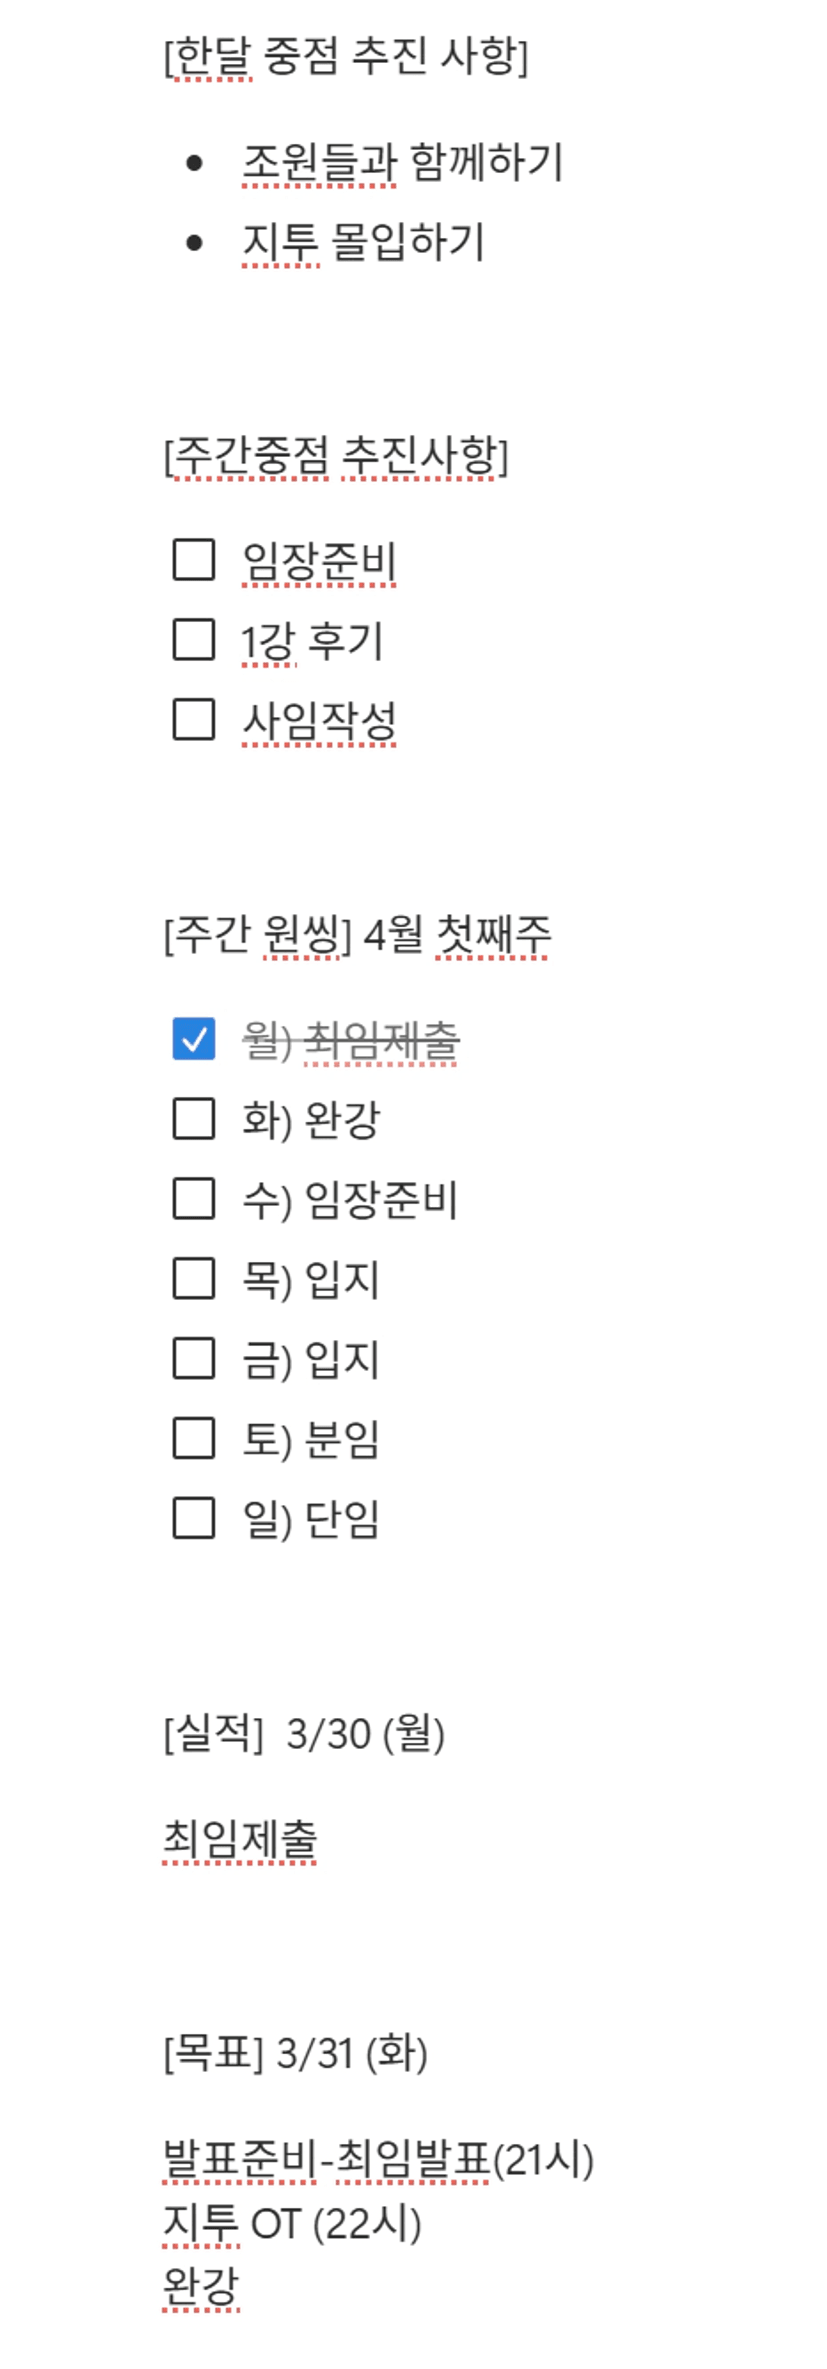Tick the 1강 후기 checkbox
Image resolution: width=827 pixels, height=2369 pixels.
point(193,640)
